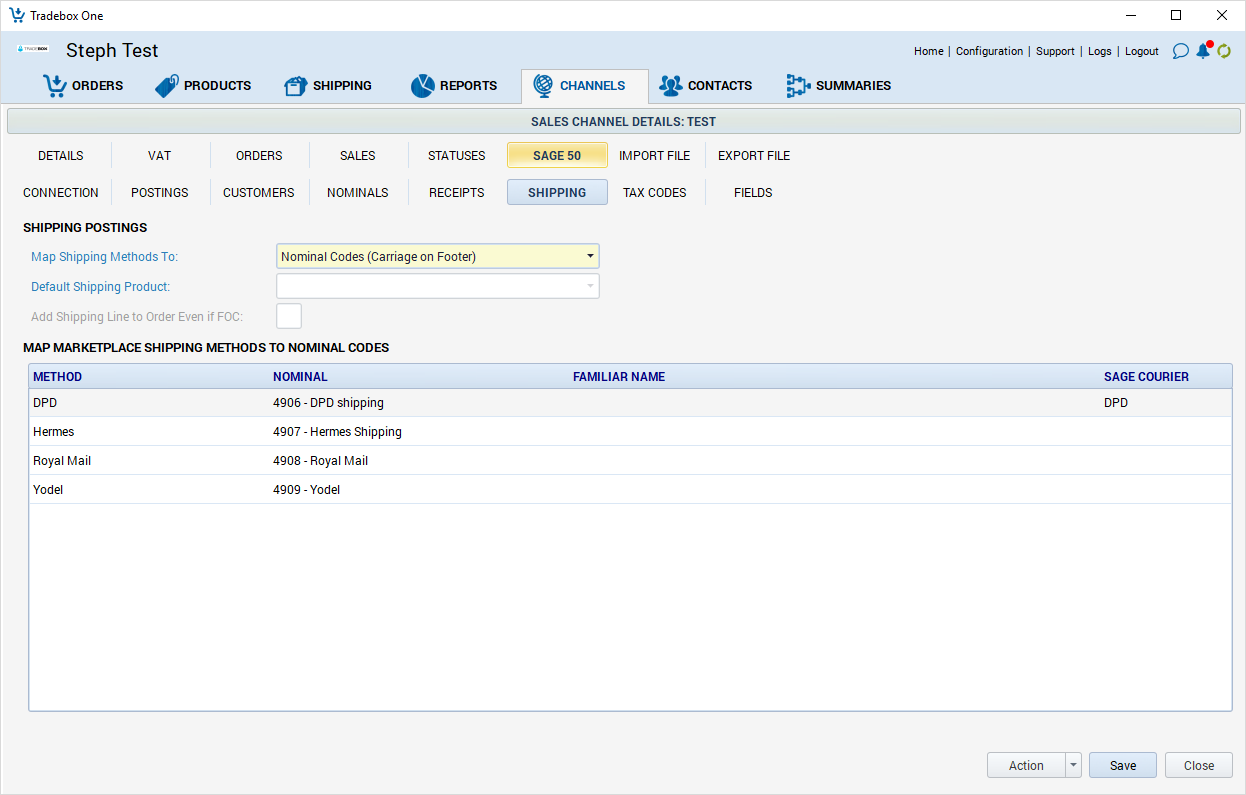Open the Nominals sub-tab
The height and width of the screenshot is (795, 1246).
click(x=357, y=193)
